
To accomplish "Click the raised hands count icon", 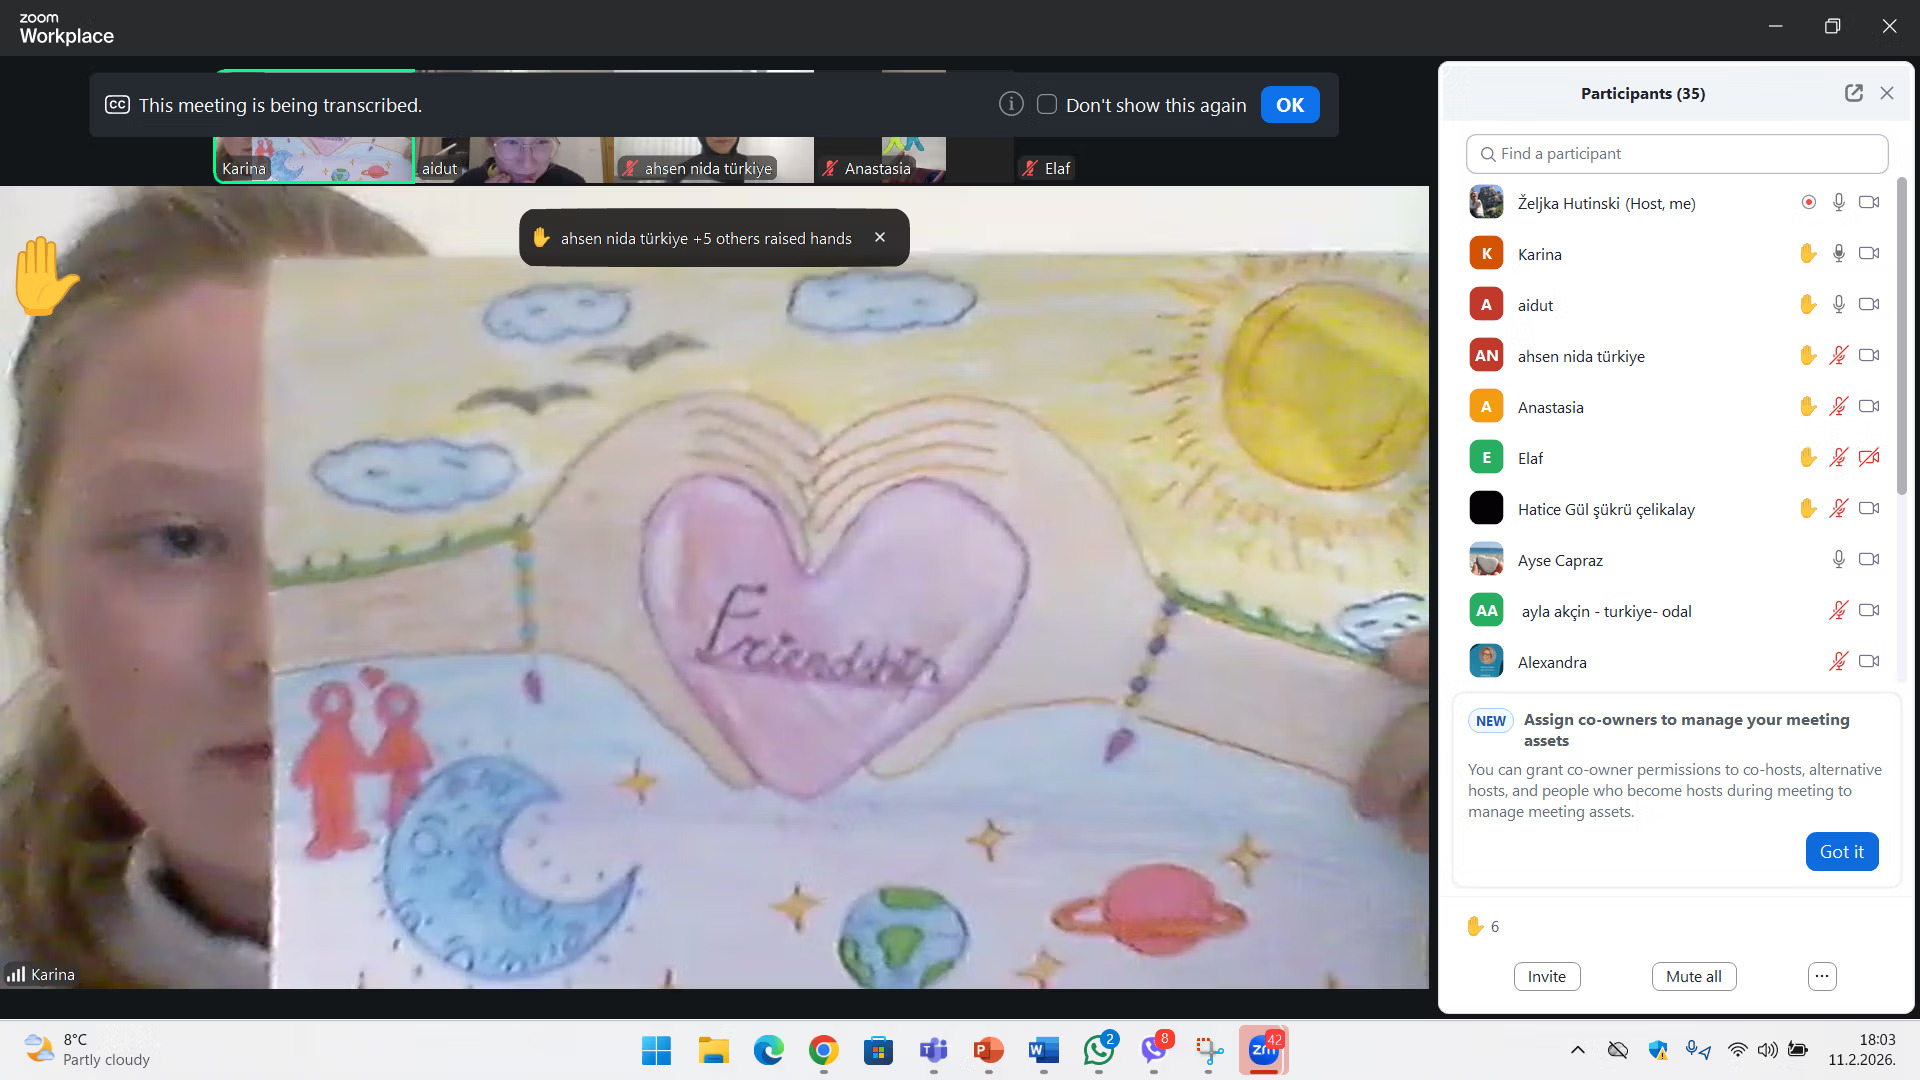I will click(x=1475, y=927).
